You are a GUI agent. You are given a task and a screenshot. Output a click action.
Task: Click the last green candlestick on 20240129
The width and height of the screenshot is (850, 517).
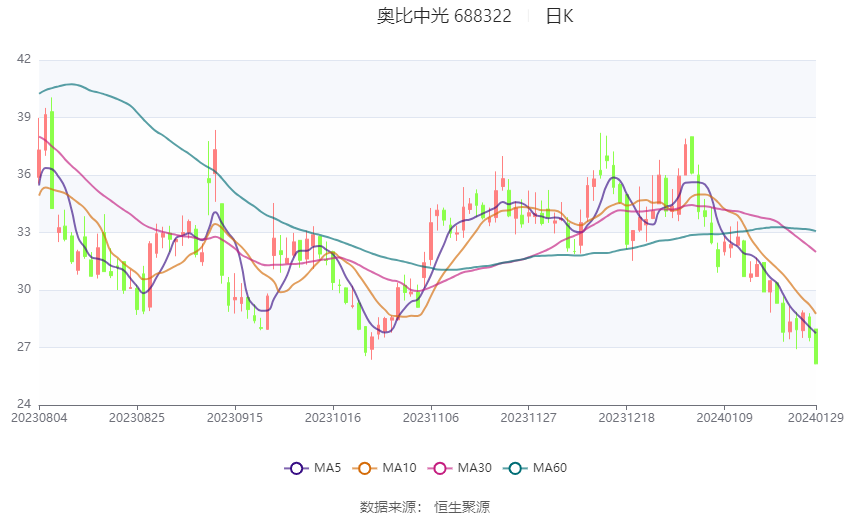[816, 346]
